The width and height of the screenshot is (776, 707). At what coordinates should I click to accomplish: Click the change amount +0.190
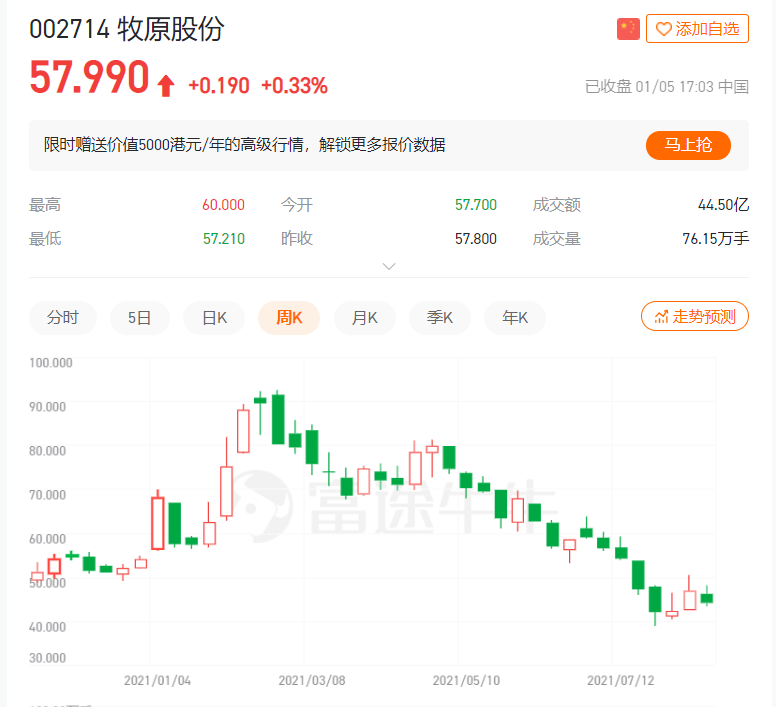click(x=219, y=86)
